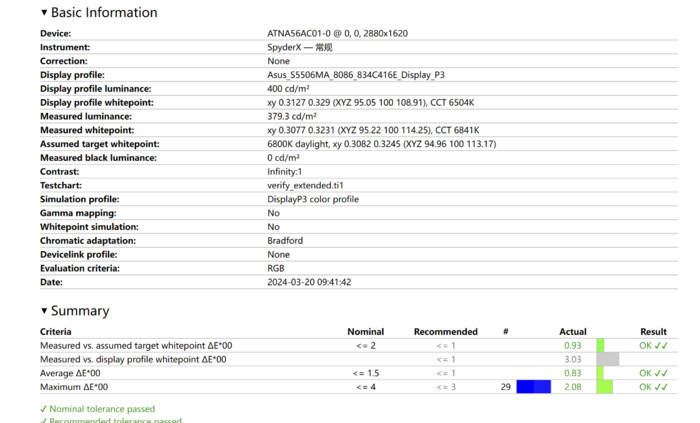The height and width of the screenshot is (423, 700).
Task: Click OK checkmarks for assumed target whitepoint row
Action: click(653, 345)
